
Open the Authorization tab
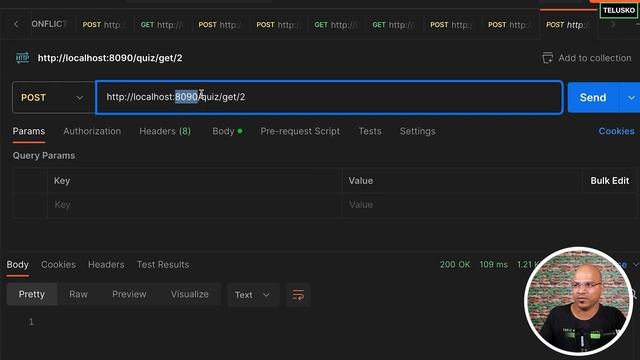92,131
